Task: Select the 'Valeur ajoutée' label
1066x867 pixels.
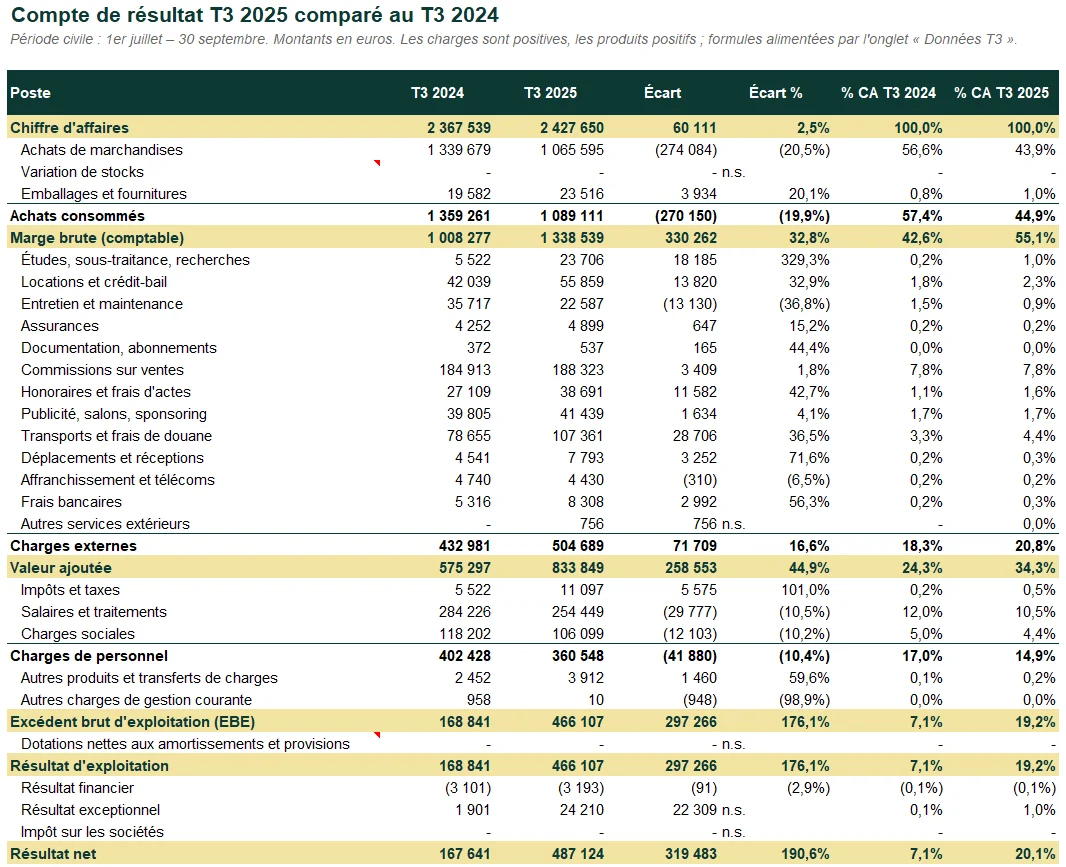Action: click(x=61, y=568)
